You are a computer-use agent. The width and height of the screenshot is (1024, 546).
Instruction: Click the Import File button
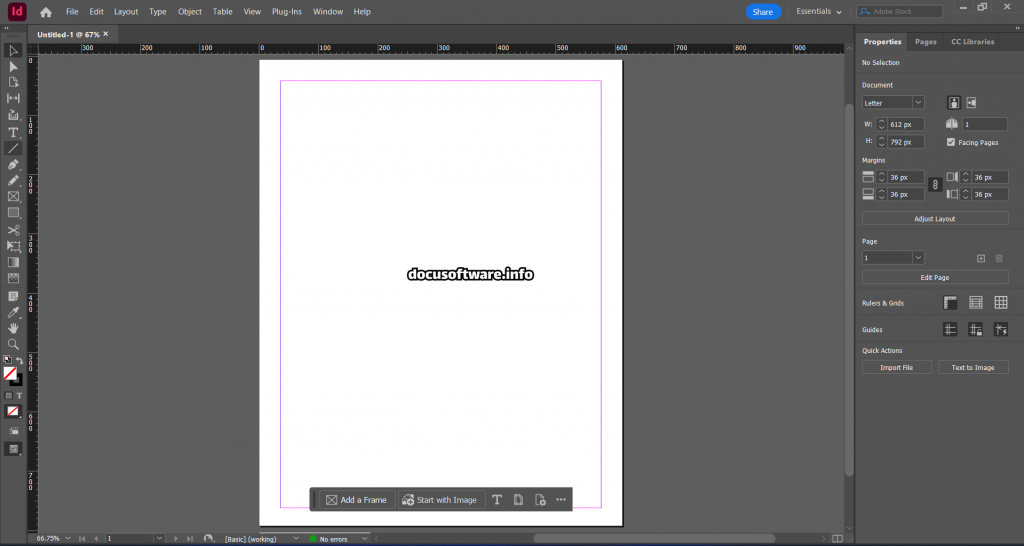pos(897,368)
